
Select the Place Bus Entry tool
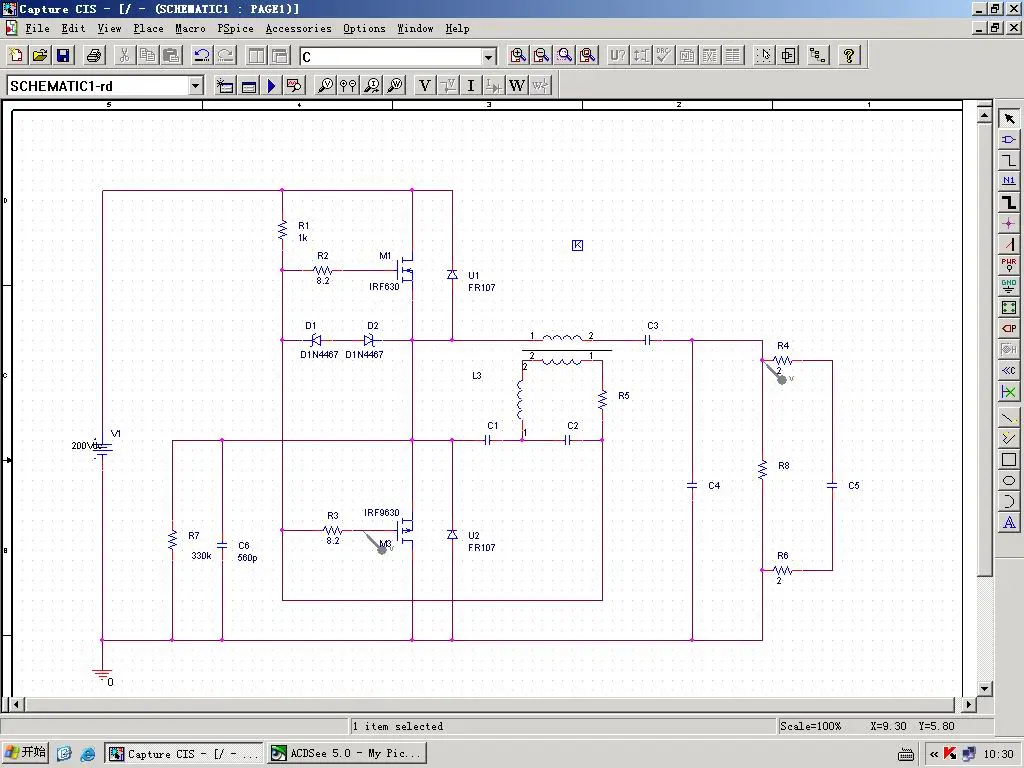[1009, 244]
